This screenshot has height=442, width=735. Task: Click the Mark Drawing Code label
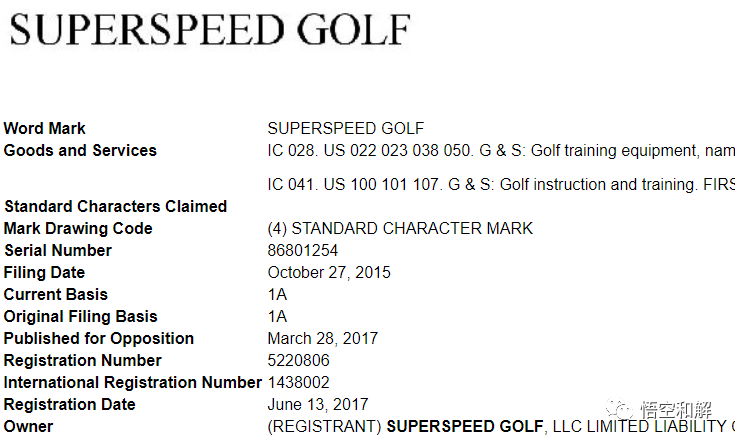tap(78, 229)
